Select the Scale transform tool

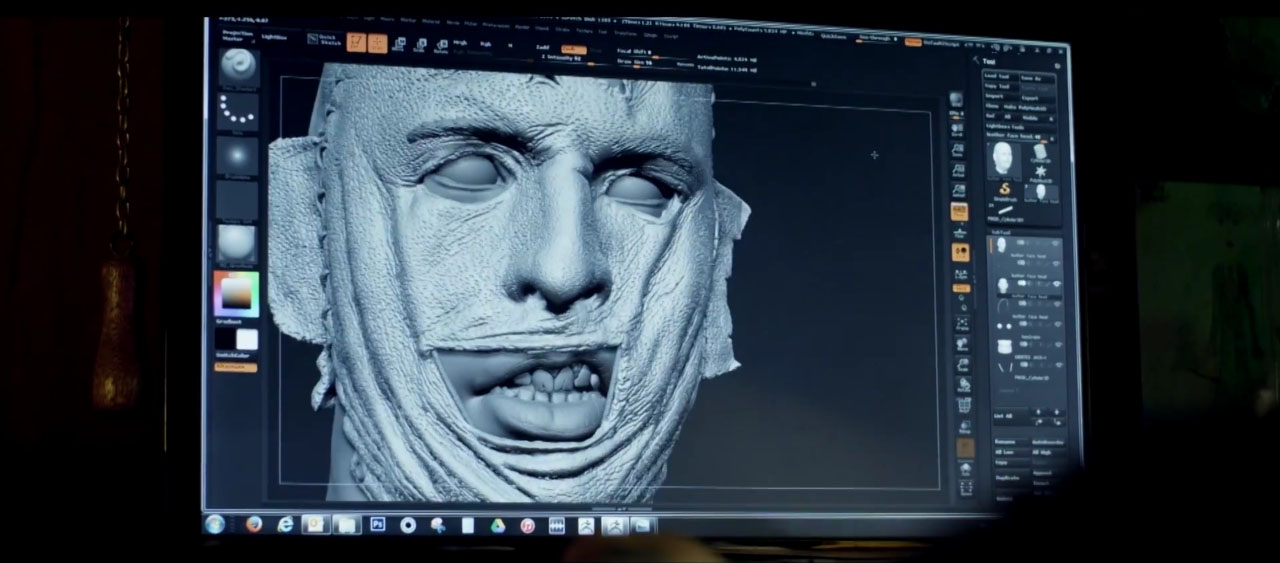click(x=420, y=45)
